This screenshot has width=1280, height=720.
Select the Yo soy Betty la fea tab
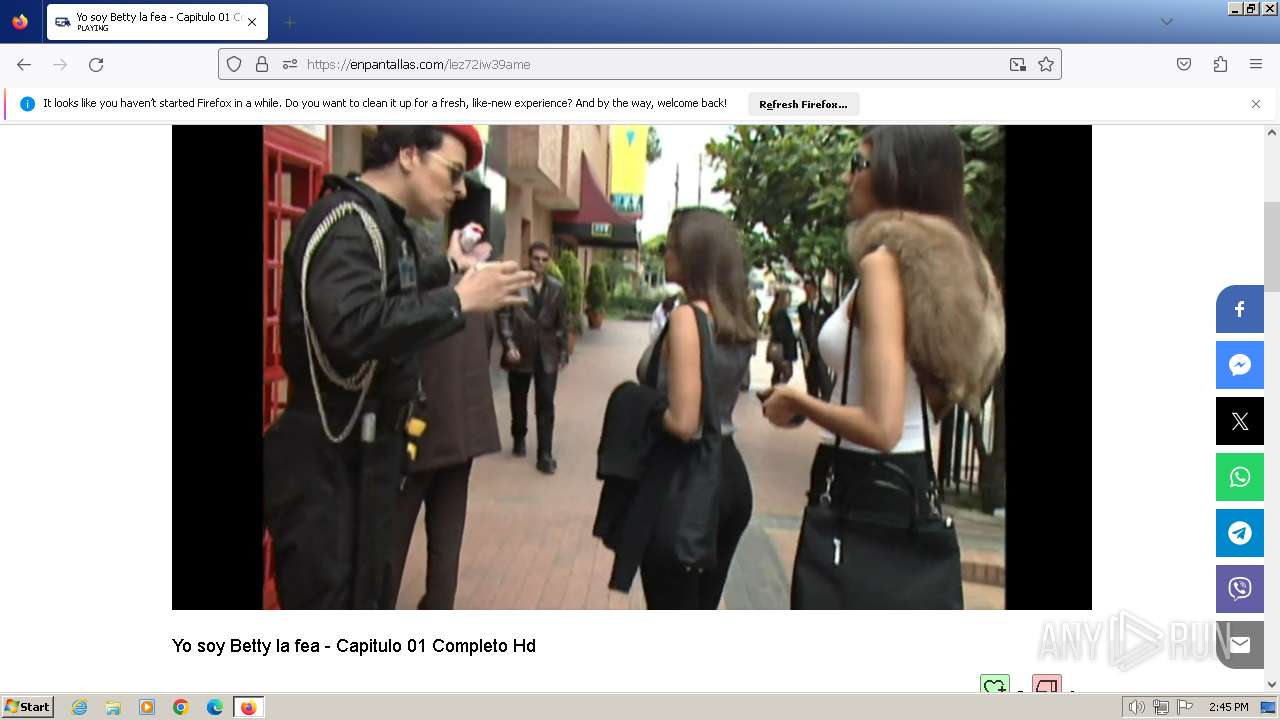pos(157,22)
